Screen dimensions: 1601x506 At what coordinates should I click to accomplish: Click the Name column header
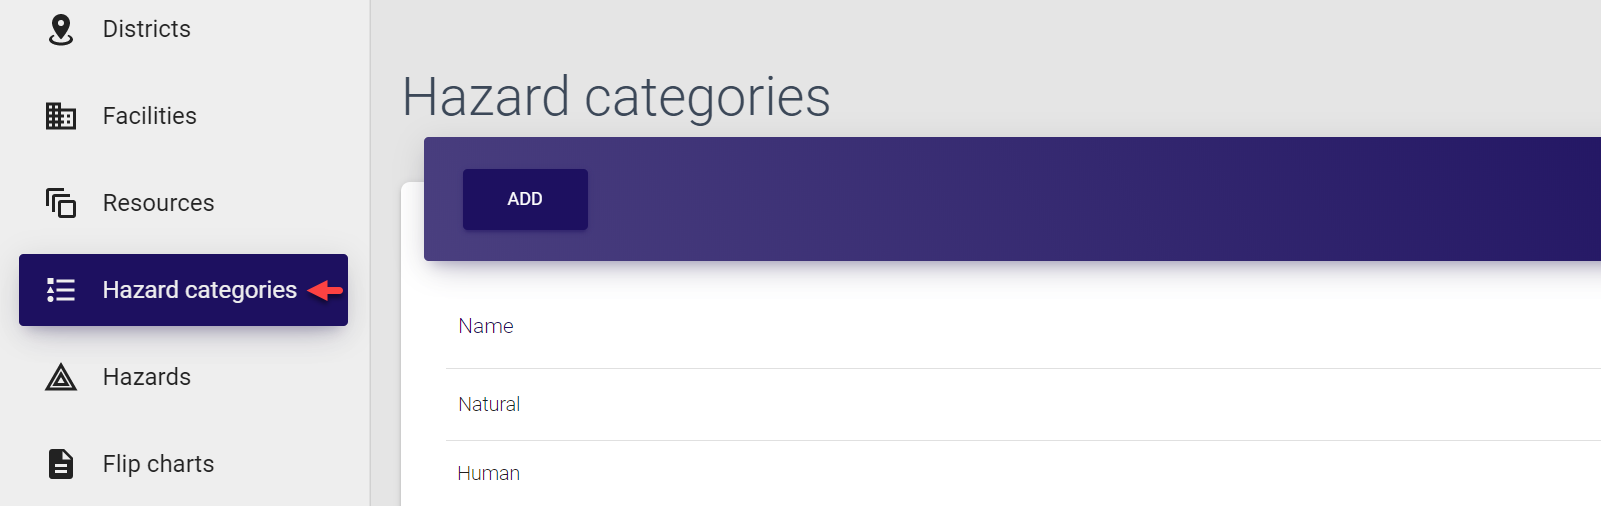485,326
